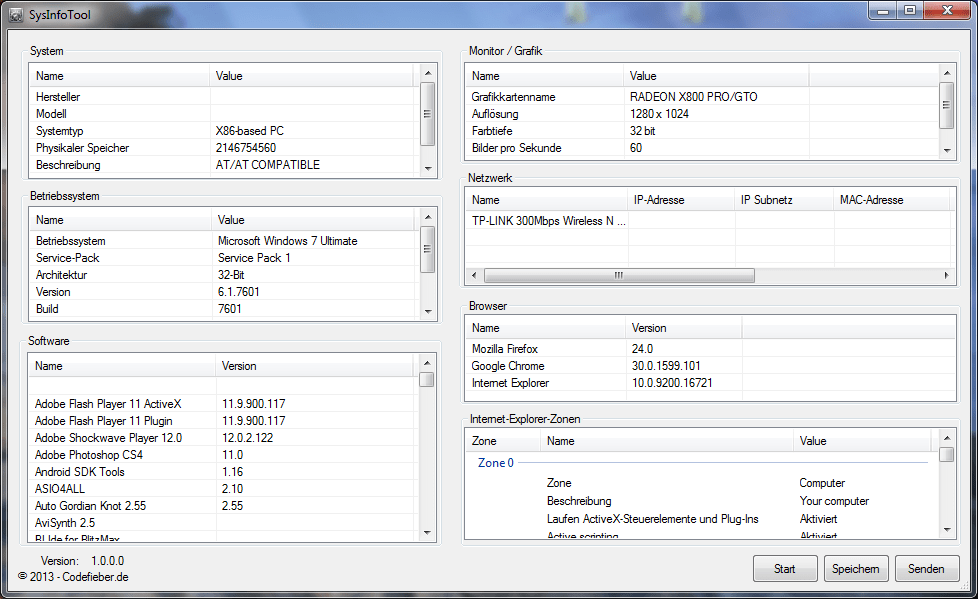Image resolution: width=978 pixels, height=599 pixels.
Task: Select the Hersteller row
Action: pos(225,97)
